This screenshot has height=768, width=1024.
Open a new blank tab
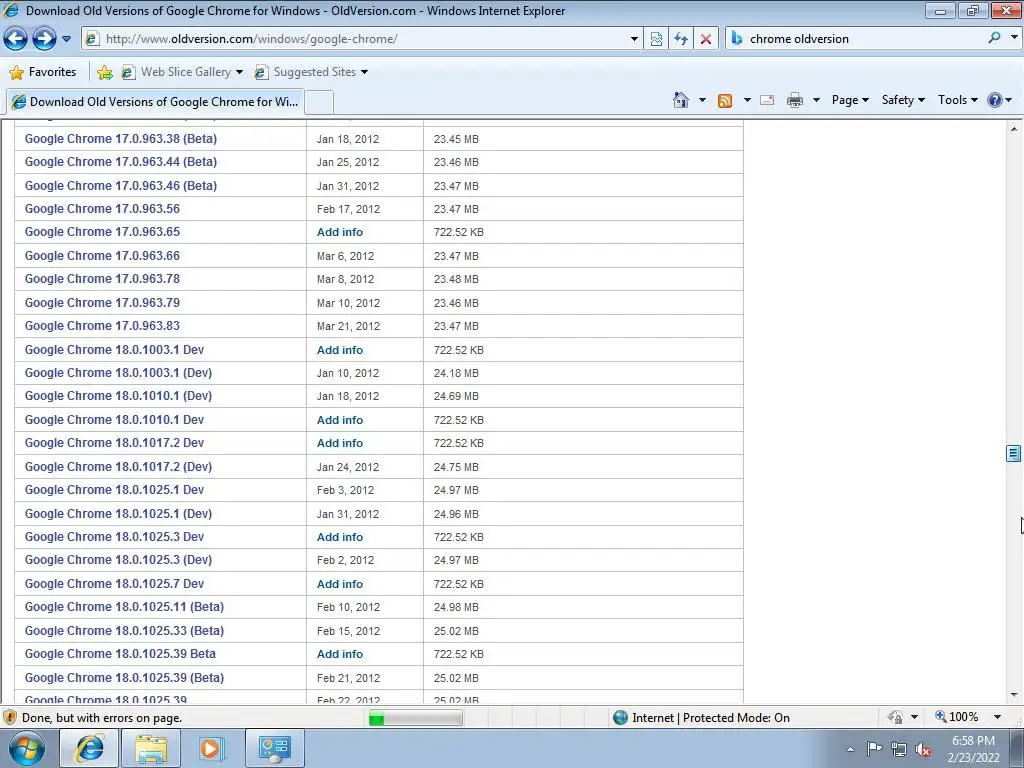tap(320, 103)
